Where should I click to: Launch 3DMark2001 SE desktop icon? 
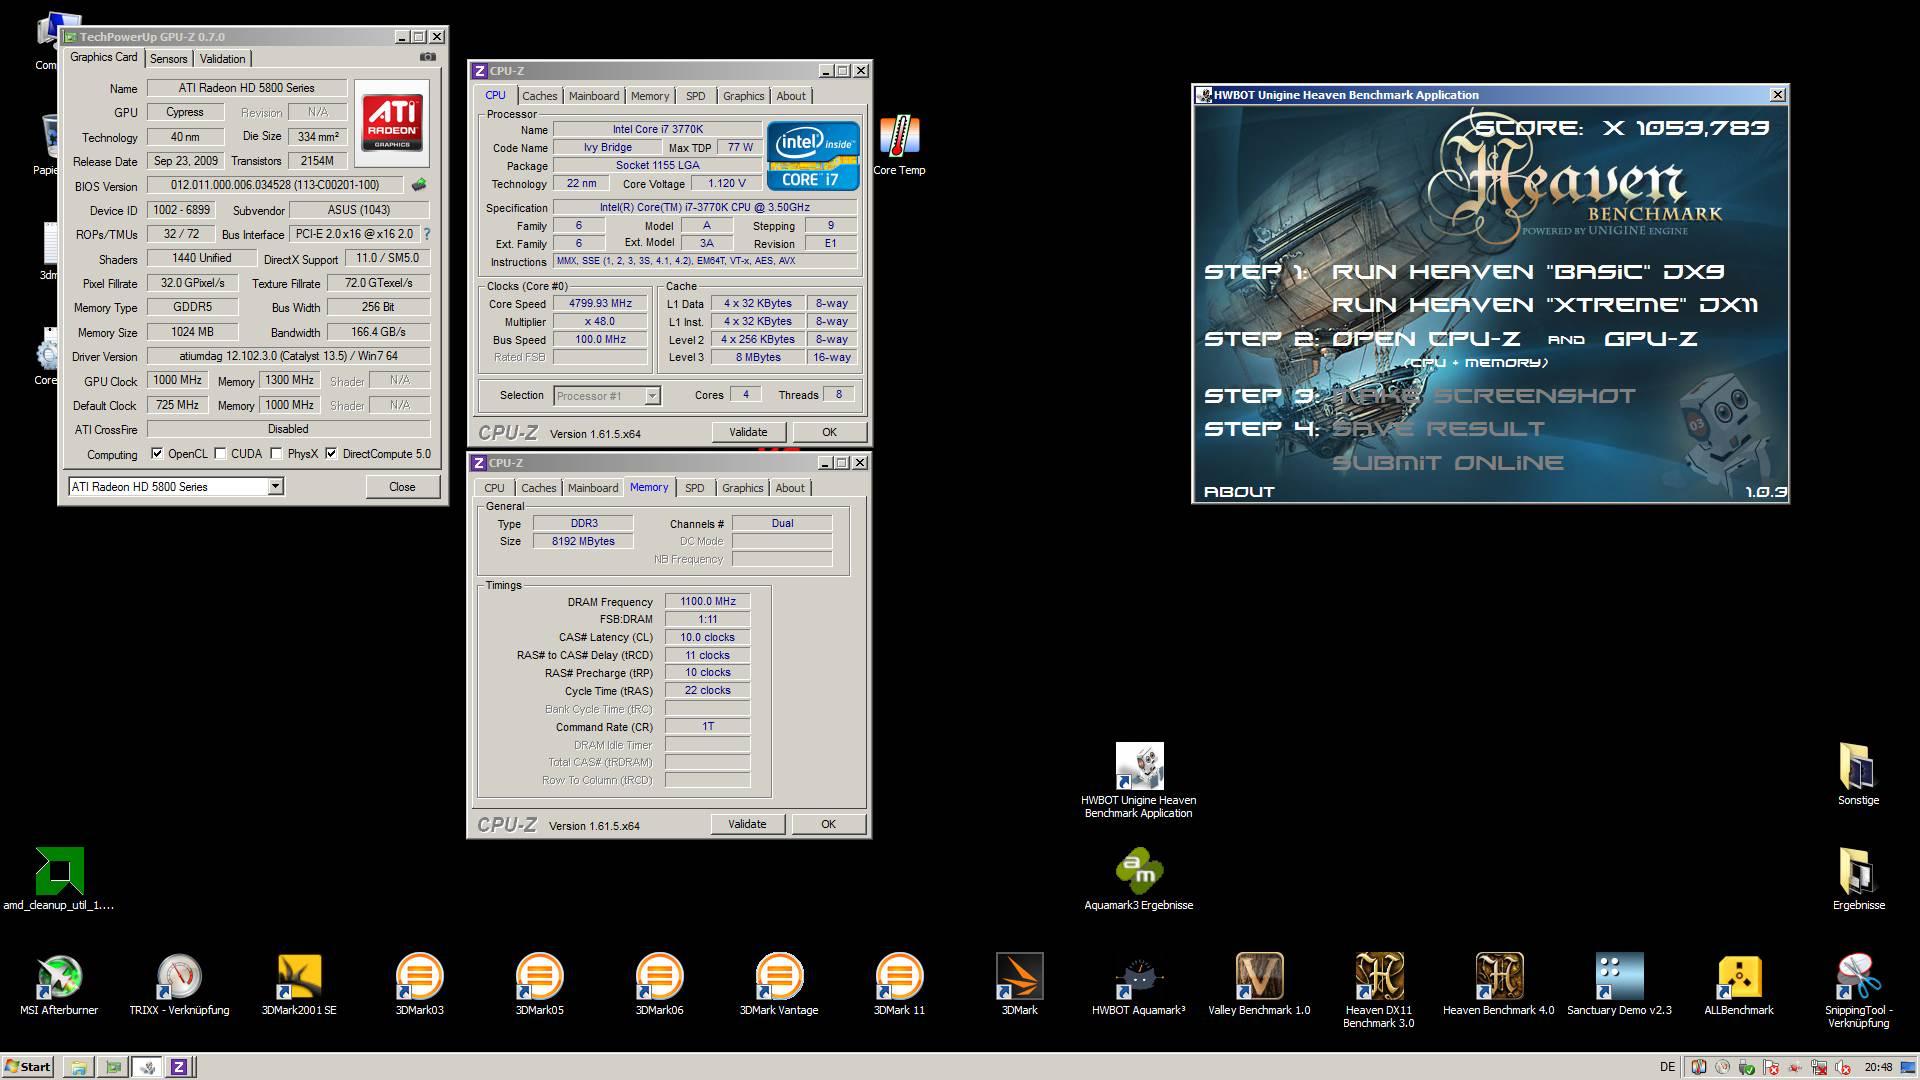tap(299, 984)
